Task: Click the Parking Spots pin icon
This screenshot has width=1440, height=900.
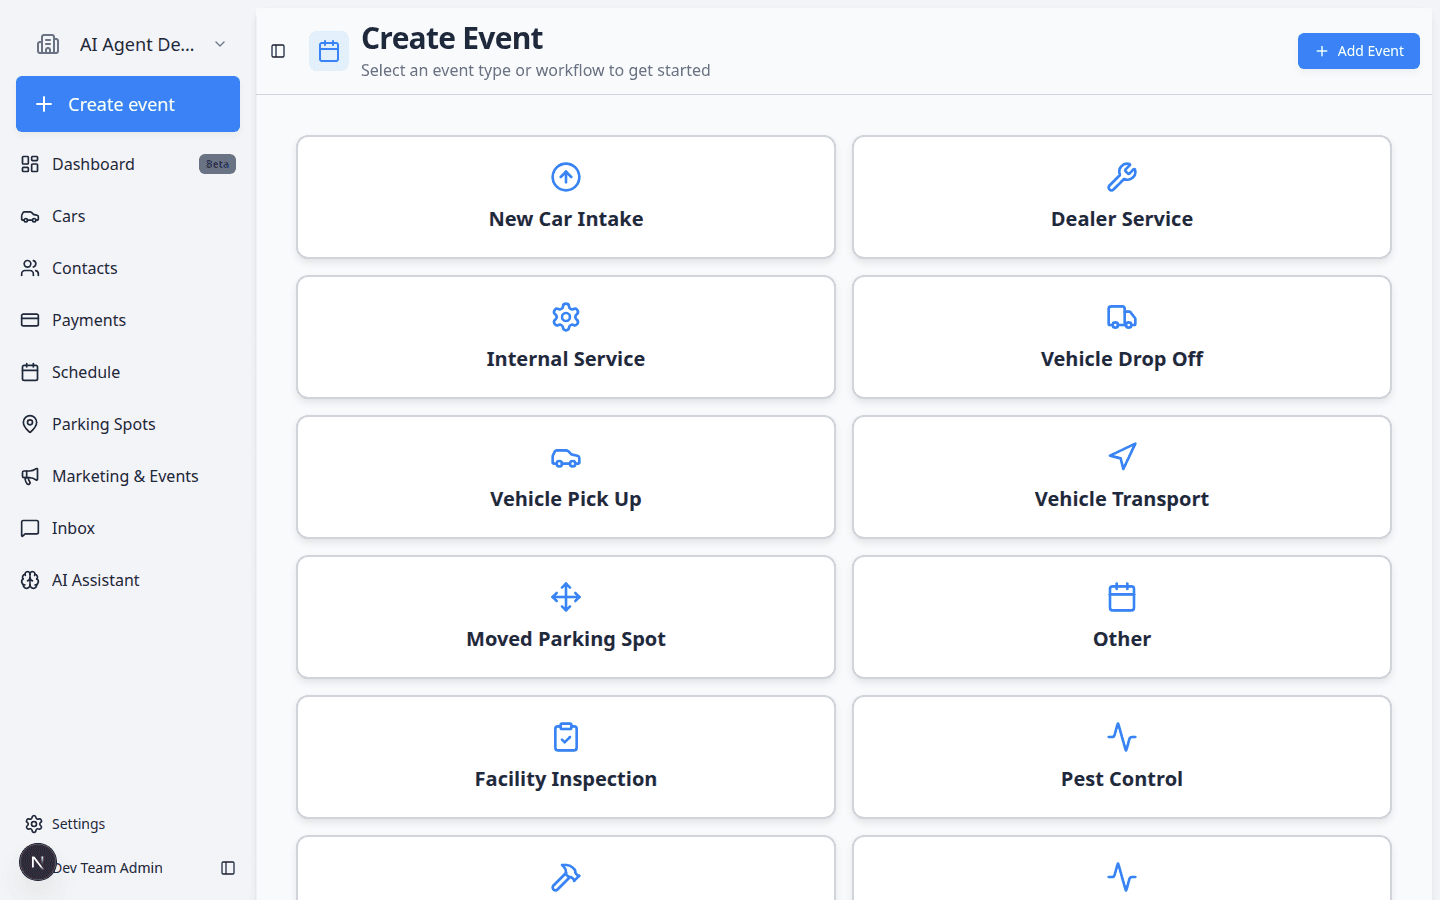Action: click(x=30, y=424)
